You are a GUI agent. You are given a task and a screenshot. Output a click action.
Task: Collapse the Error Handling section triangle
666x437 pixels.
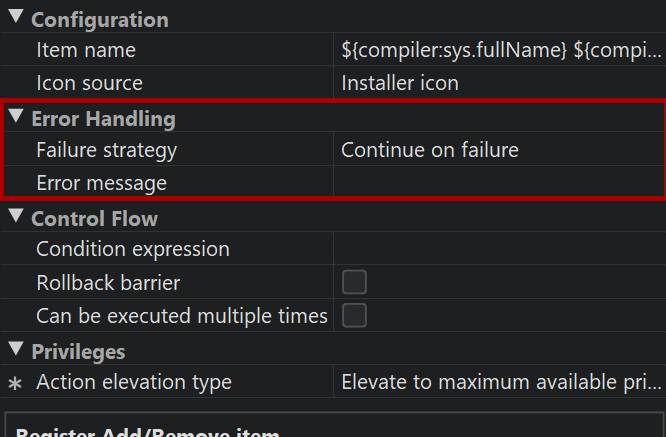(16, 117)
